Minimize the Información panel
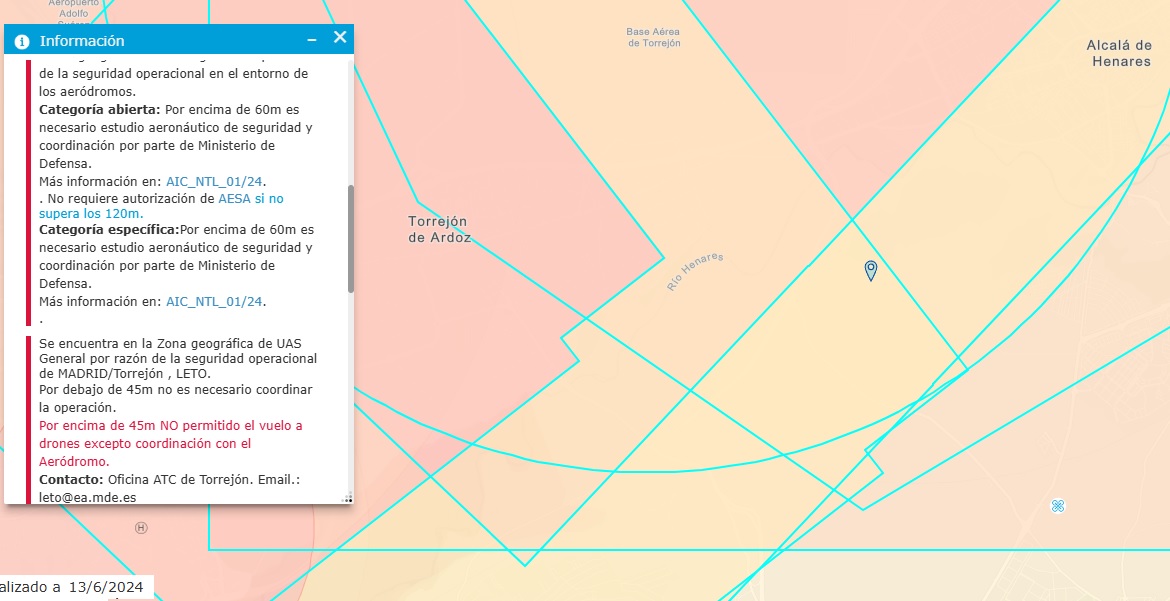This screenshot has height=601, width=1170. click(x=312, y=39)
